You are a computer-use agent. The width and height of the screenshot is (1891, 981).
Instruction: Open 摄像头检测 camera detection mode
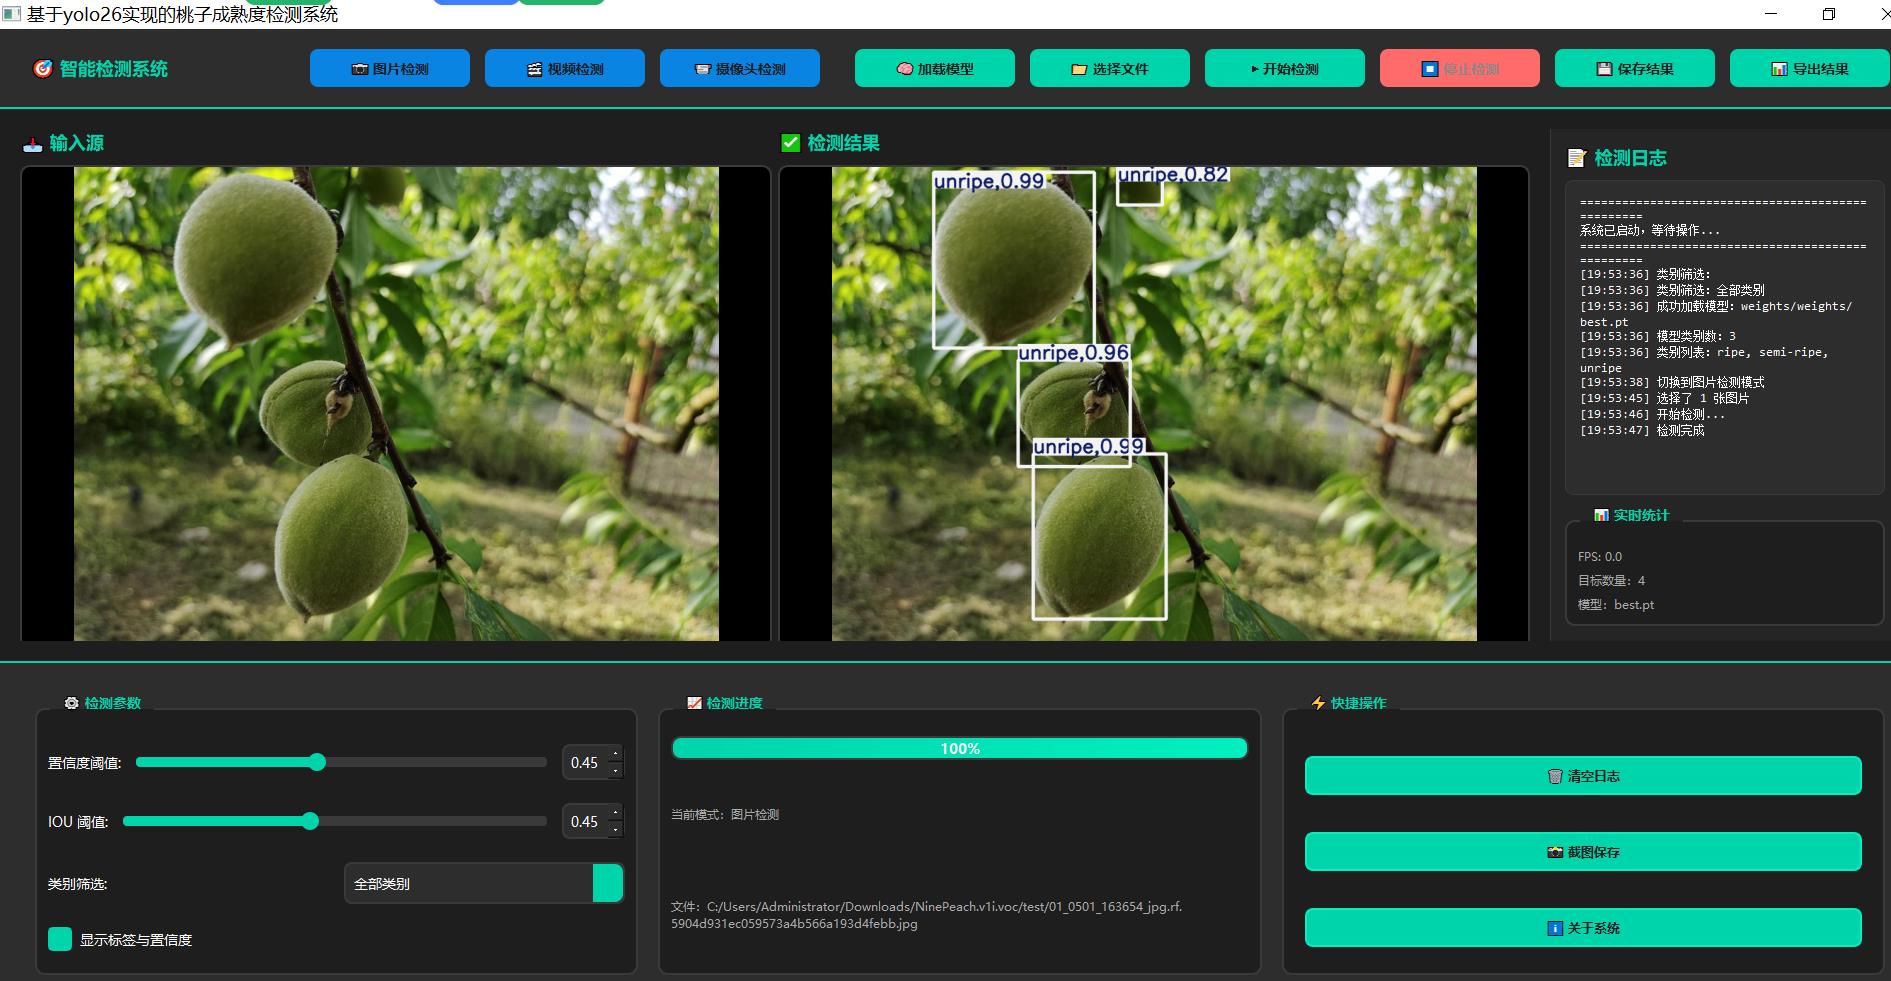739,69
